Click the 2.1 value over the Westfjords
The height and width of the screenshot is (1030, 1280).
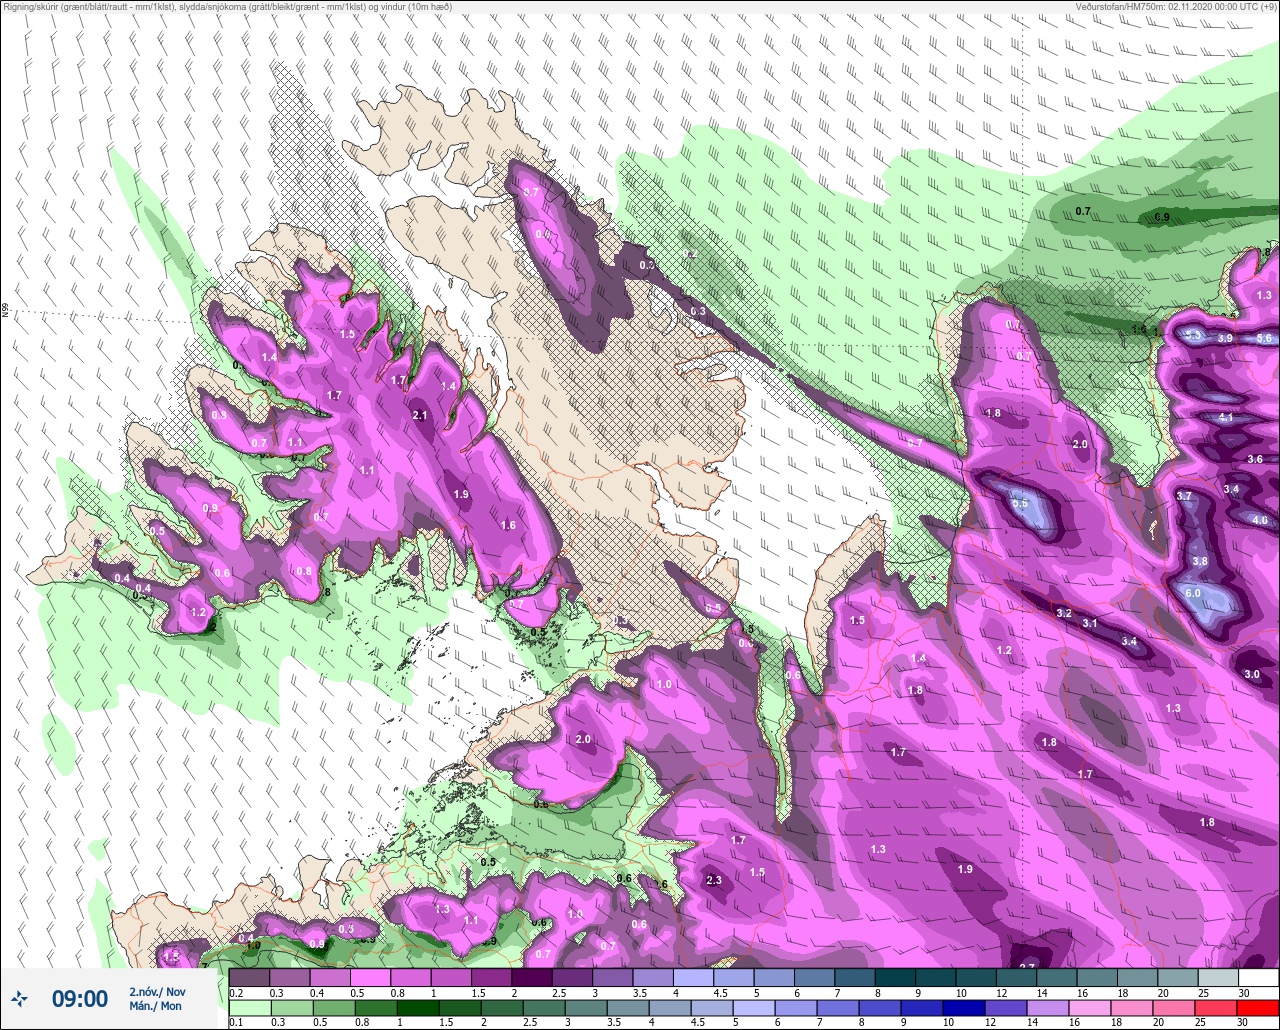[x=420, y=416]
